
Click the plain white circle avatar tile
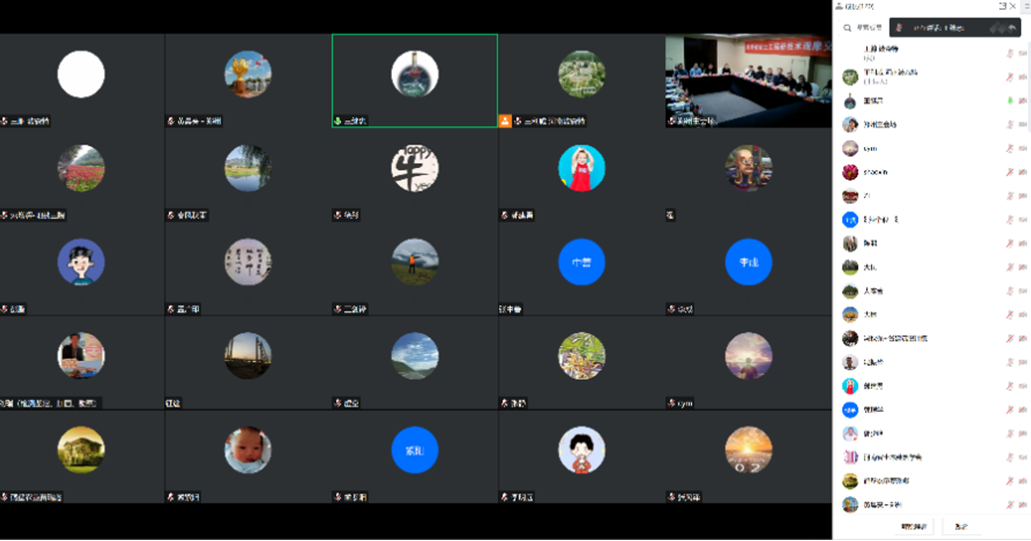tap(81, 74)
